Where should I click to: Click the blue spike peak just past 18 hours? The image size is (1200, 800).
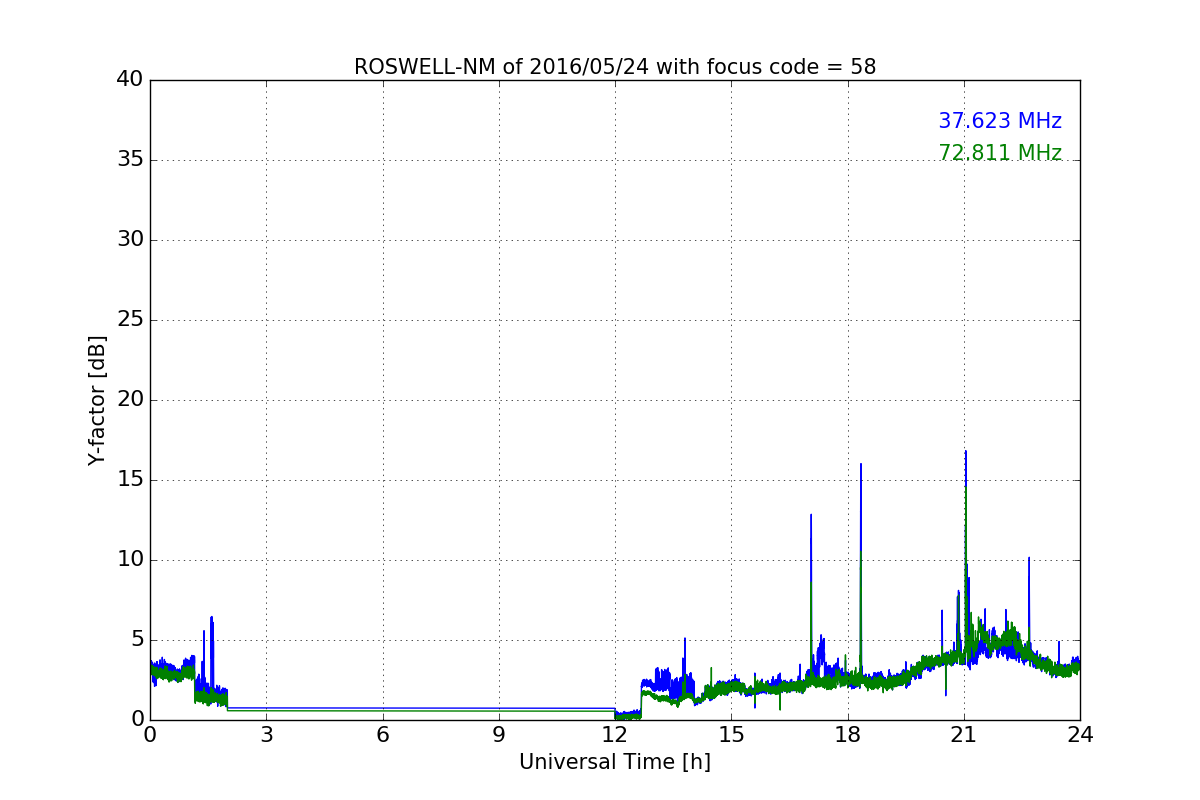pos(861,464)
